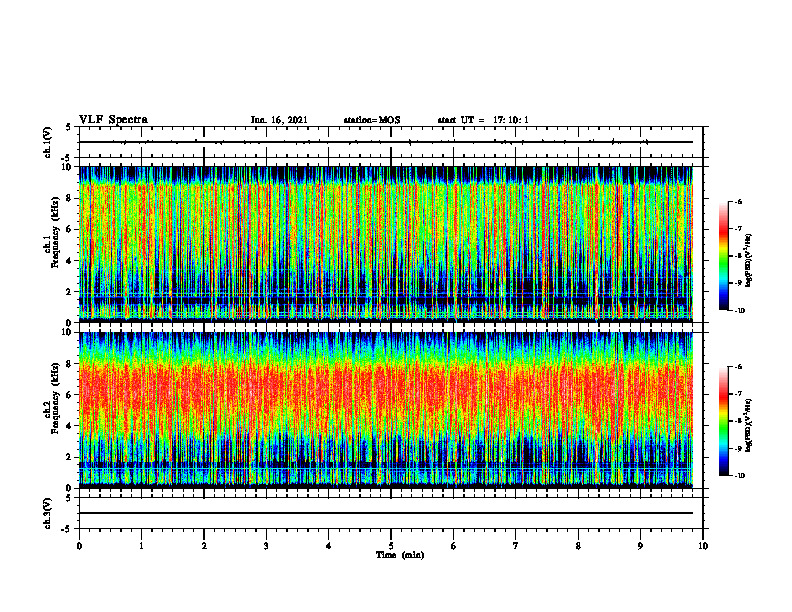The width and height of the screenshot is (792, 612).
Task: Click the ch.2 frequency axis "6" tick label
Action: [70, 395]
